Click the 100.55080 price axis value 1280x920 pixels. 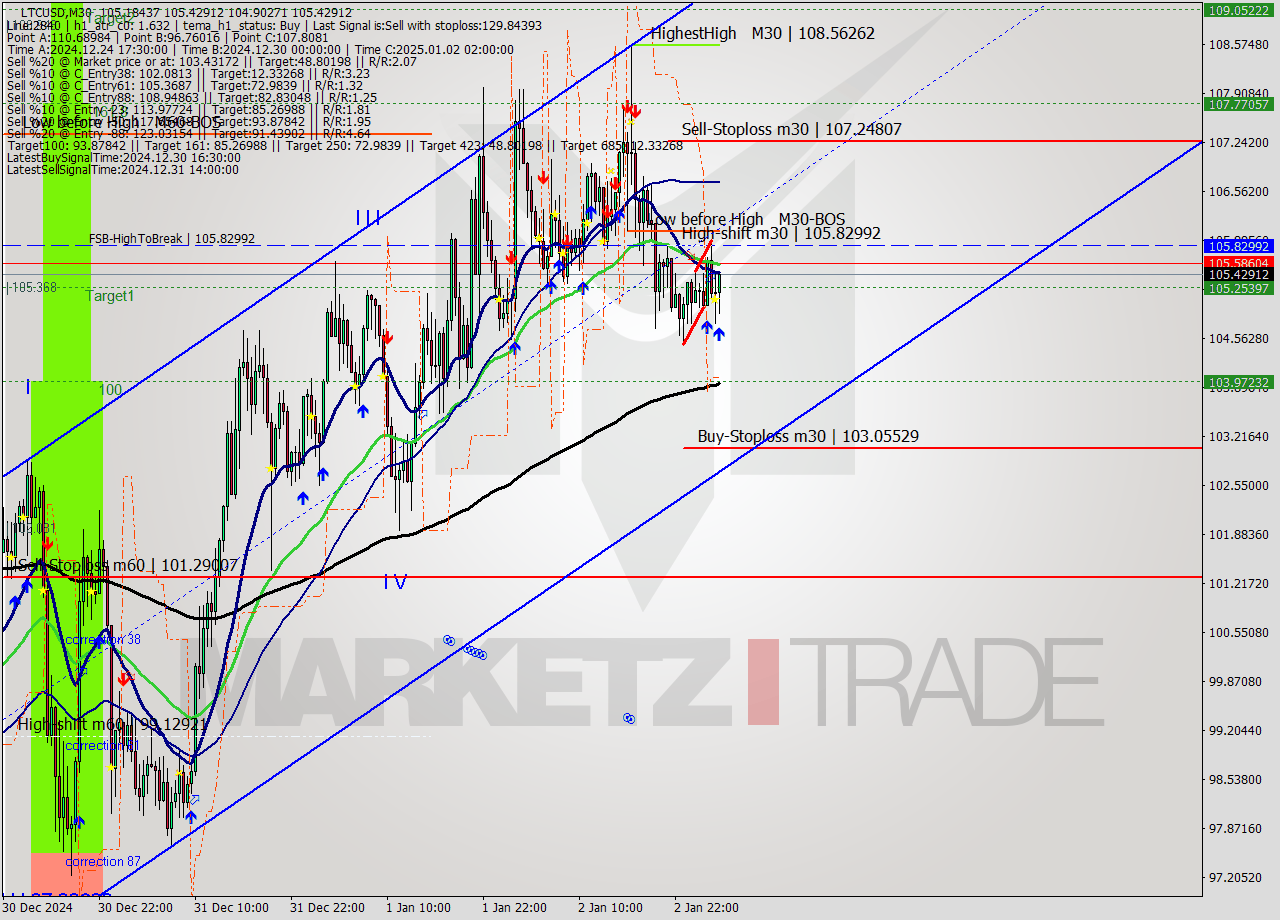(x=1238, y=633)
